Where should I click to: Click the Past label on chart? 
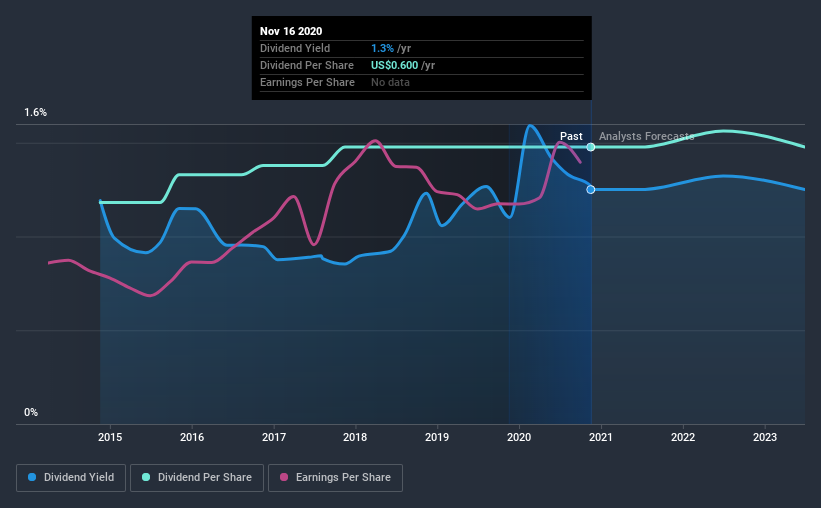[x=571, y=136]
